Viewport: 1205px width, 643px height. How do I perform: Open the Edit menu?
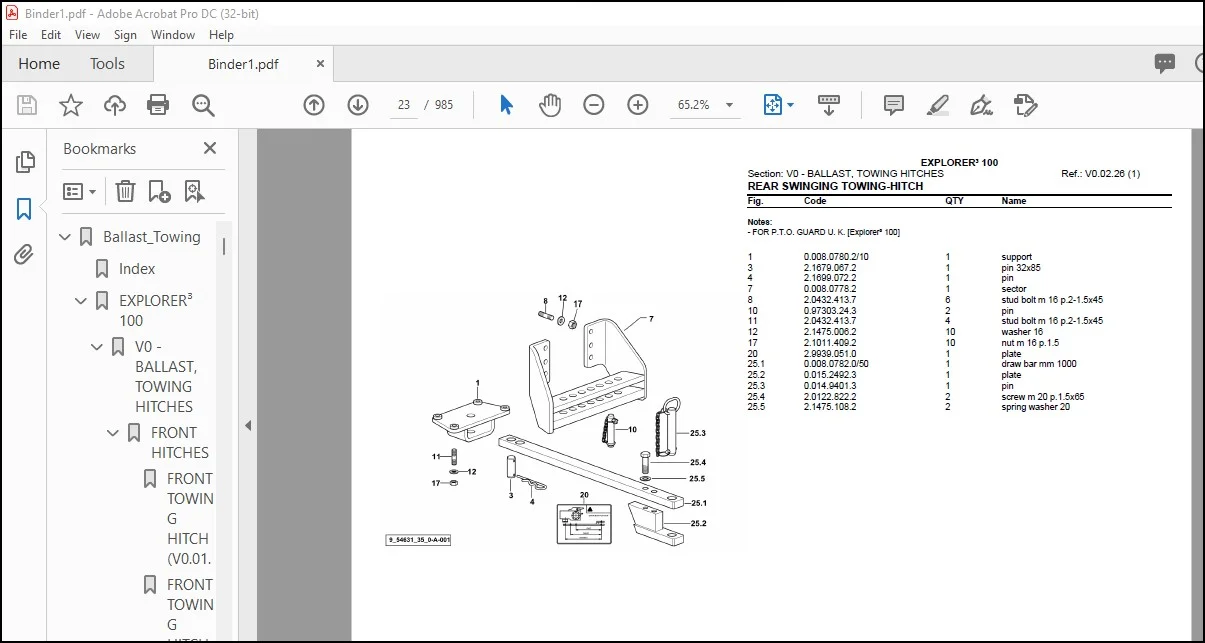point(51,34)
